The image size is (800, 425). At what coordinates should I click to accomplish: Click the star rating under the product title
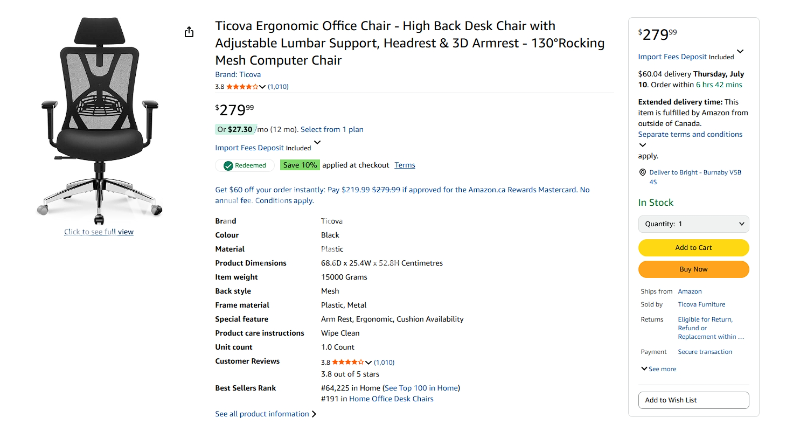pyautogui.click(x=244, y=87)
